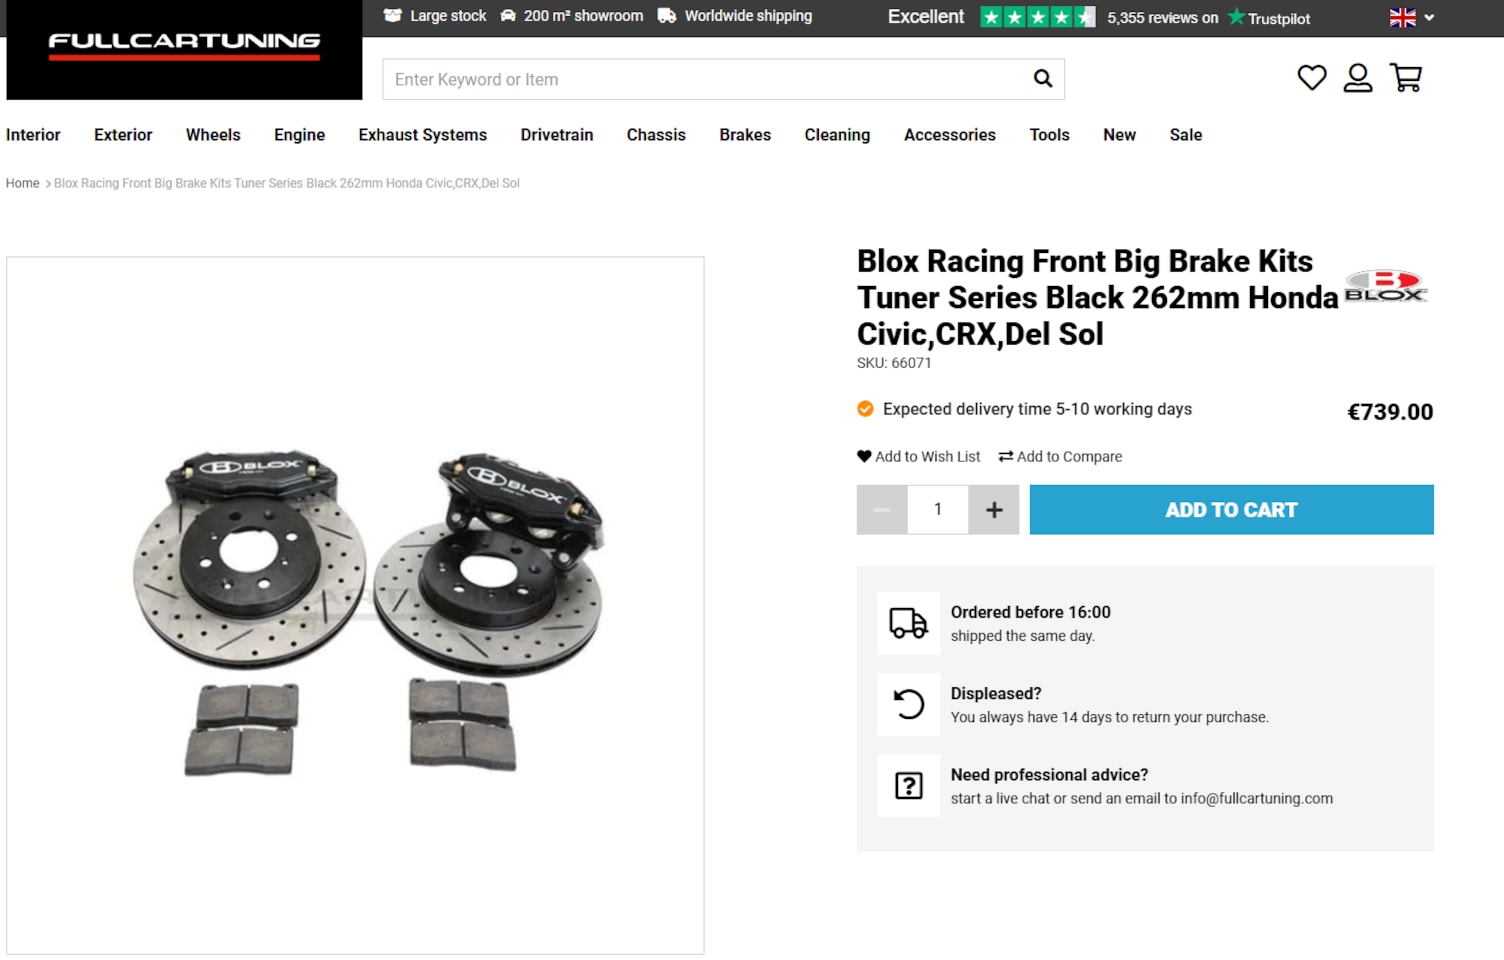Click the search magnifier icon
1504x960 pixels.
click(1042, 79)
